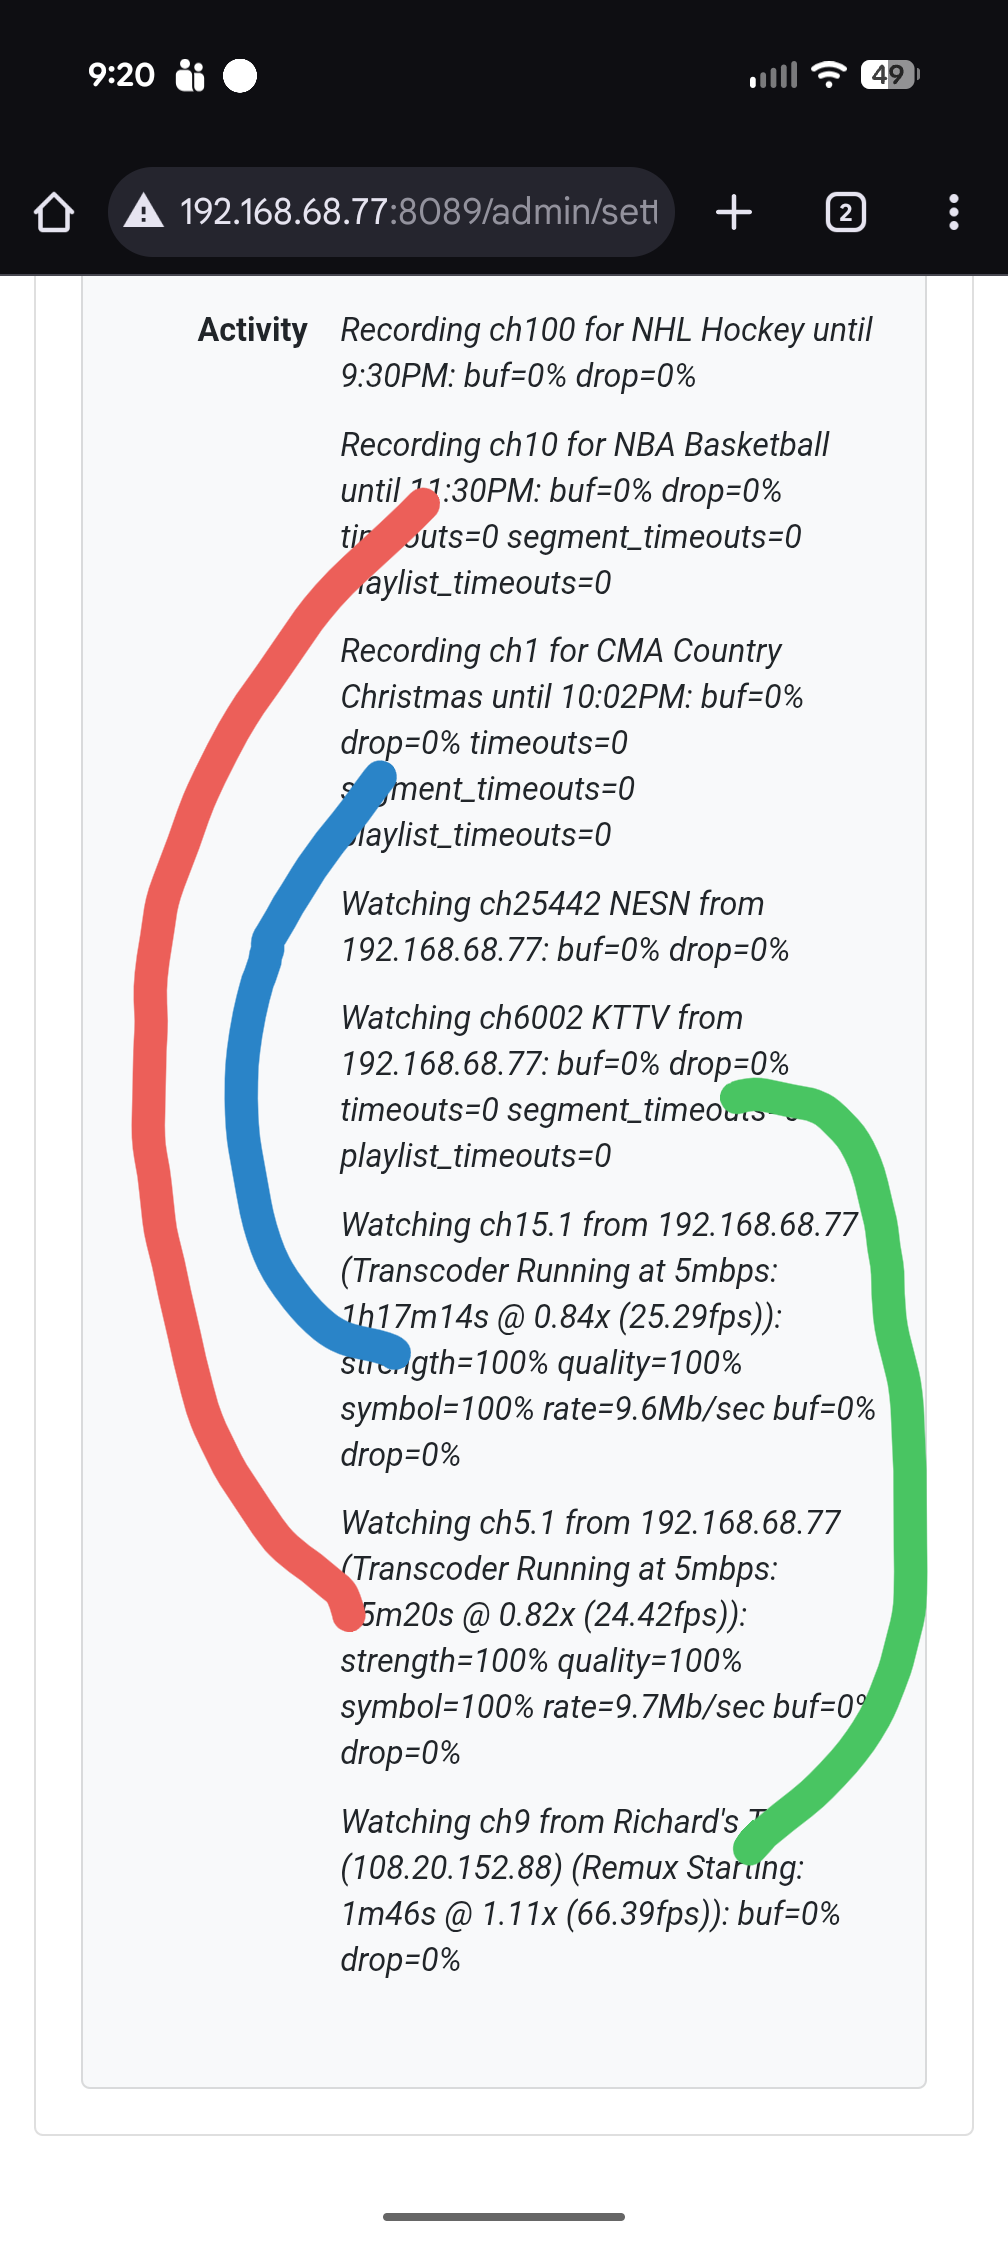The width and height of the screenshot is (1008, 2244).
Task: Open the three-dot browser menu
Action: 953,212
